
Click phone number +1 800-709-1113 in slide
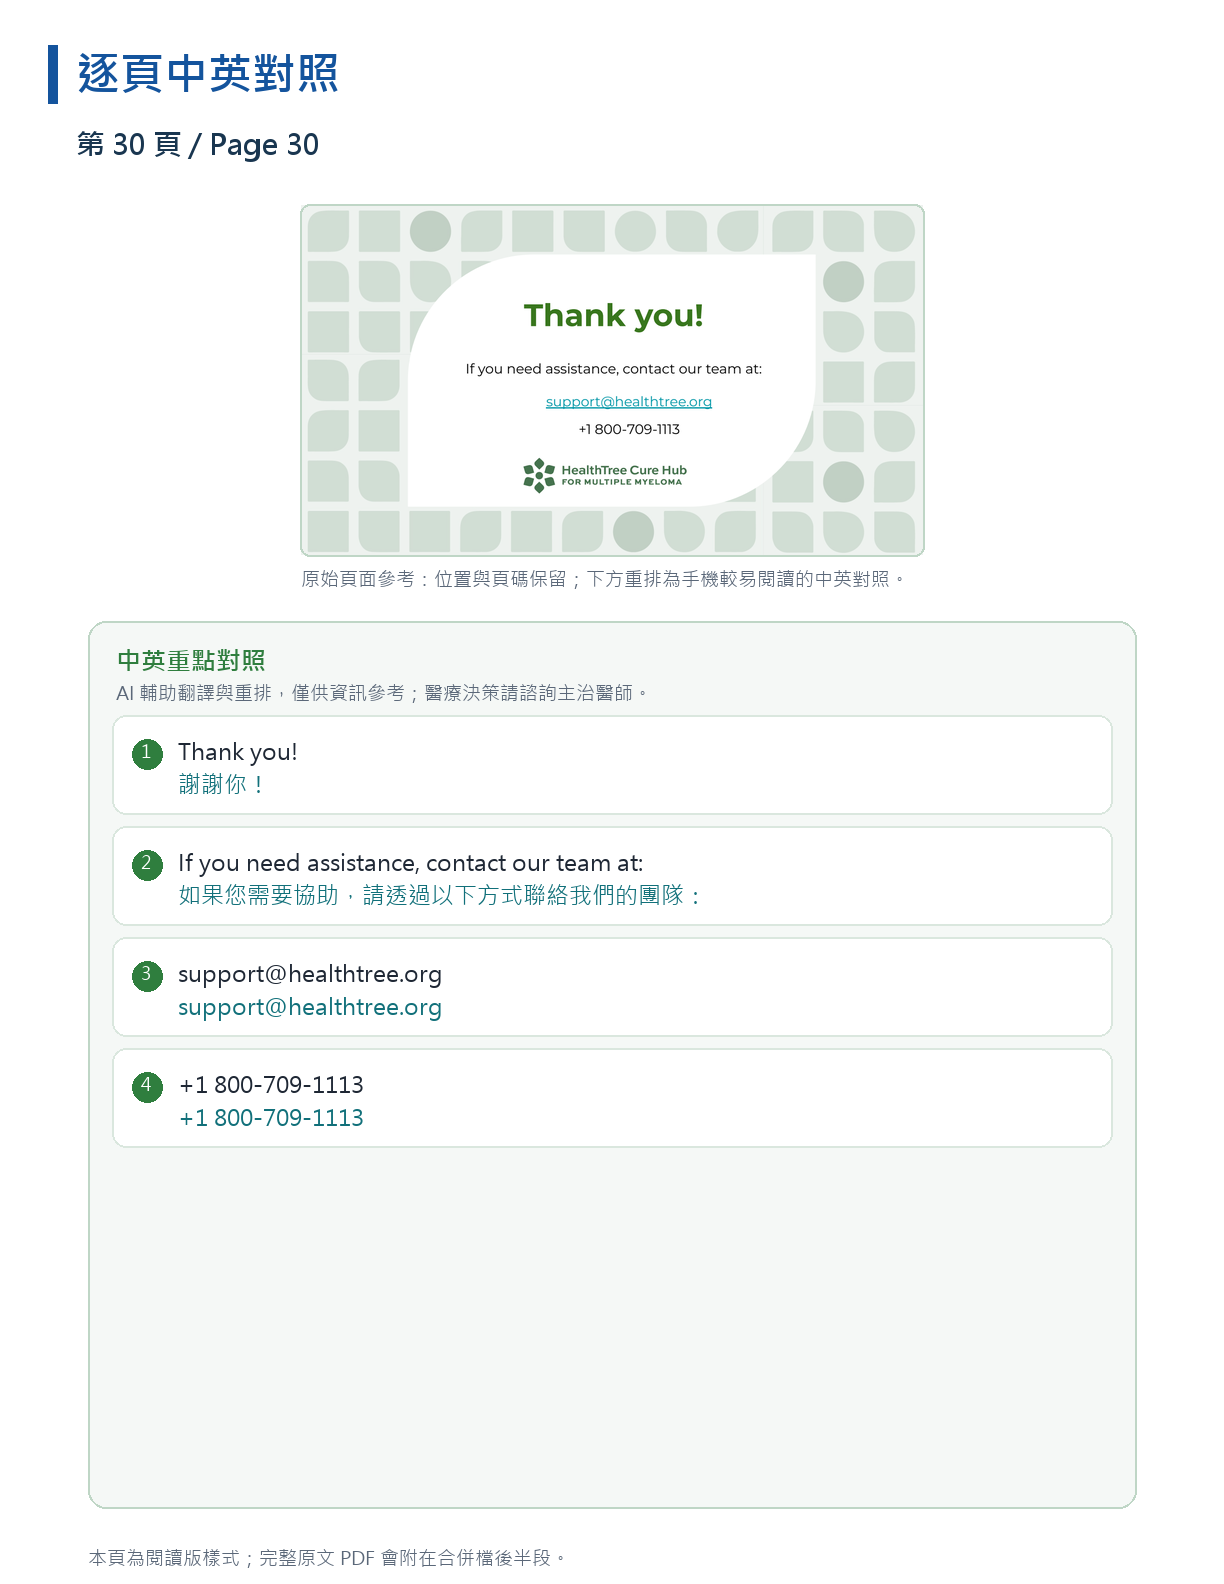(x=629, y=429)
